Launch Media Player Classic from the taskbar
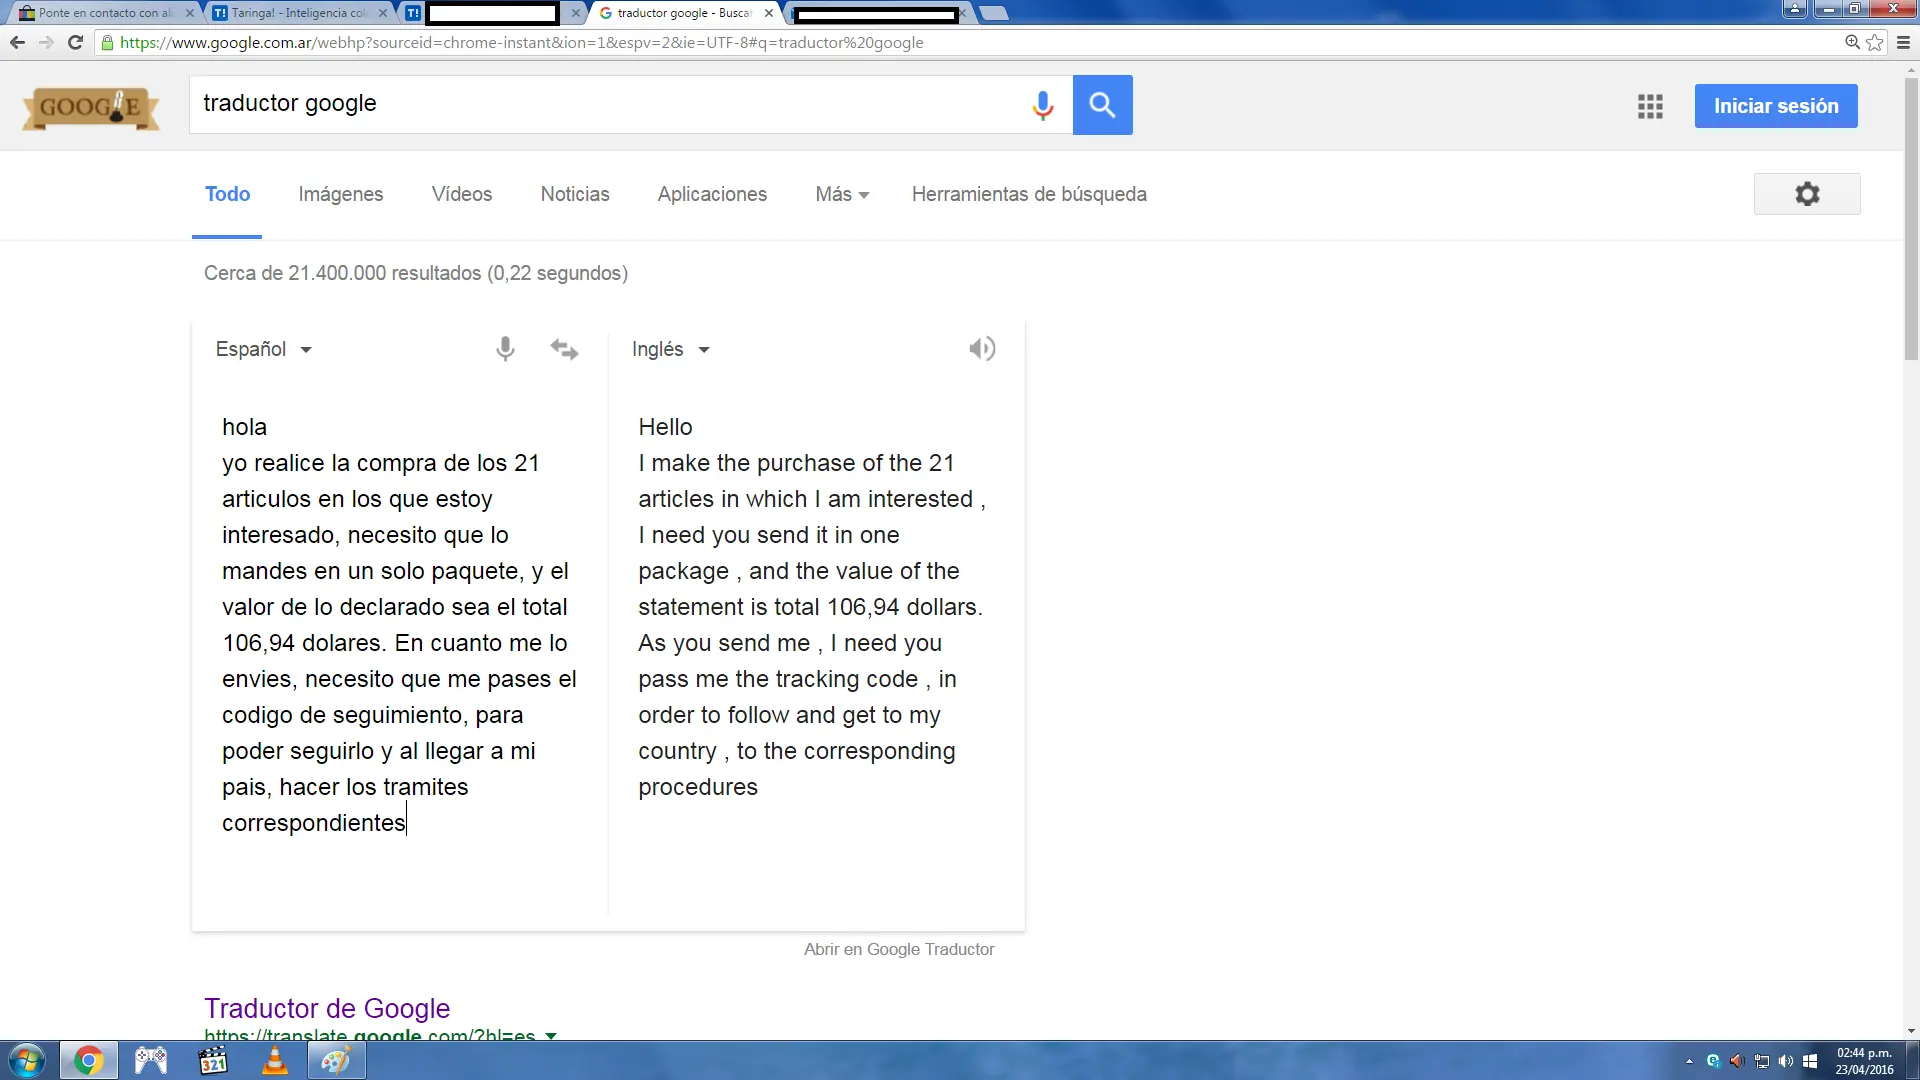 coord(212,1060)
